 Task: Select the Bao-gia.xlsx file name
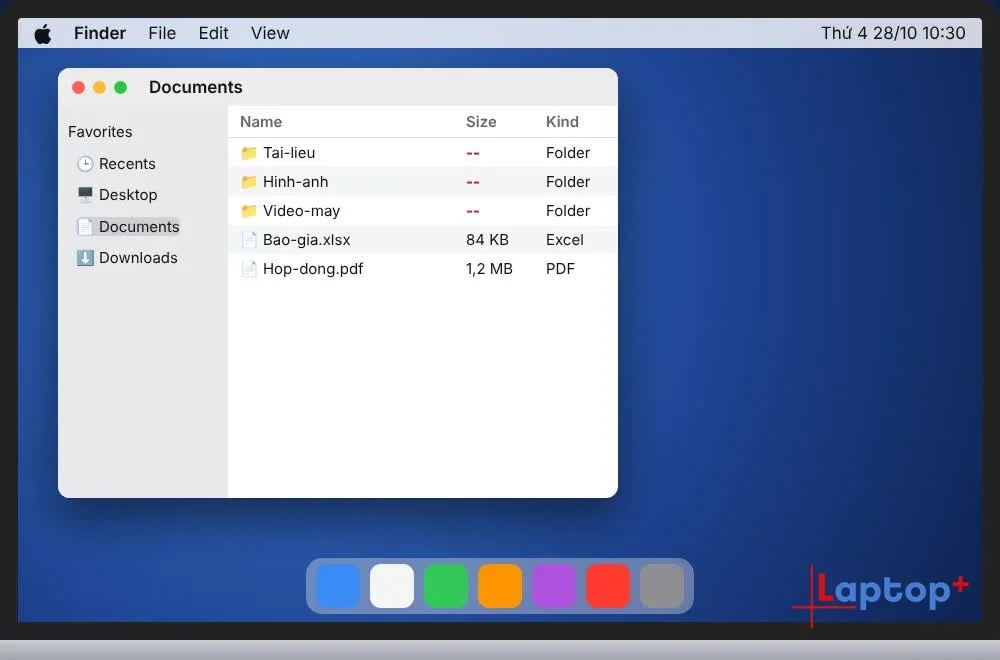pos(307,240)
